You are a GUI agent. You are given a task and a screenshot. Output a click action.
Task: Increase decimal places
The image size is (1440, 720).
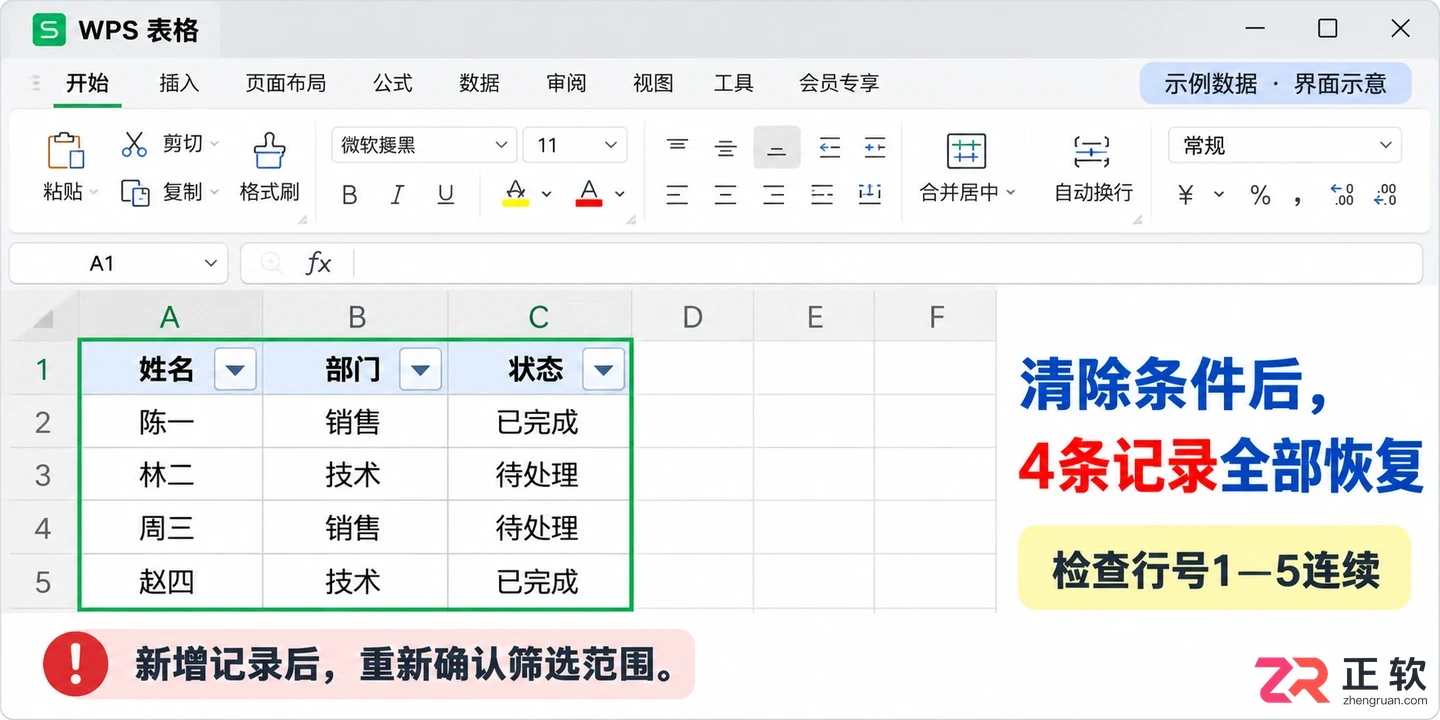pos(1342,194)
